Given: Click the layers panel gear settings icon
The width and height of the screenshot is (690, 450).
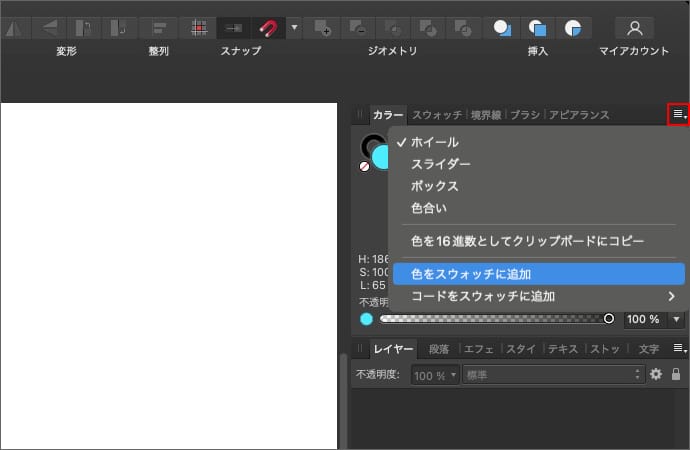Looking at the screenshot, I should [x=656, y=375].
